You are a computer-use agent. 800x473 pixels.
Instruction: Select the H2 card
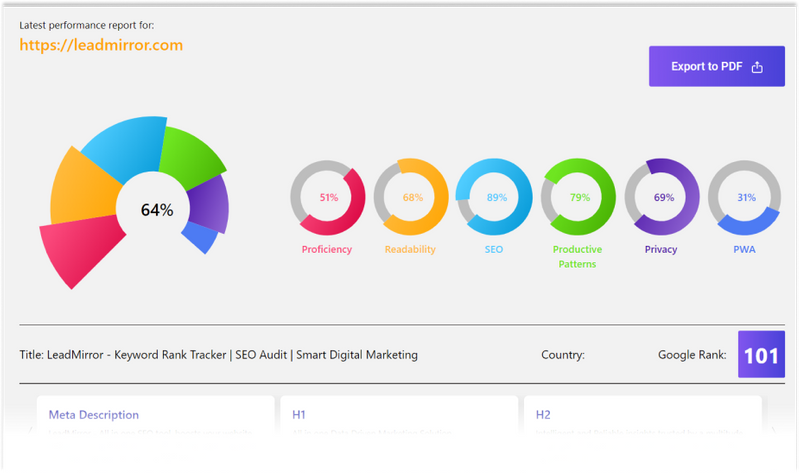(643, 420)
